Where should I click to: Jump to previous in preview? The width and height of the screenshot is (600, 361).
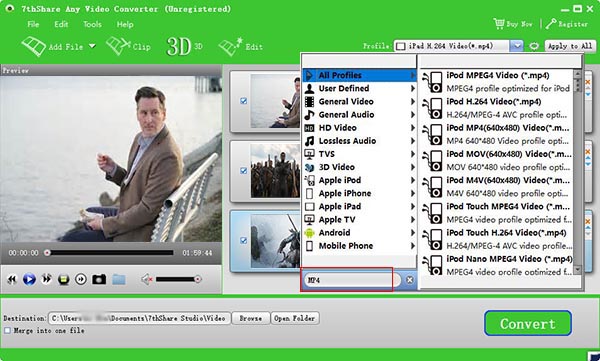pyautogui.click(x=12, y=279)
